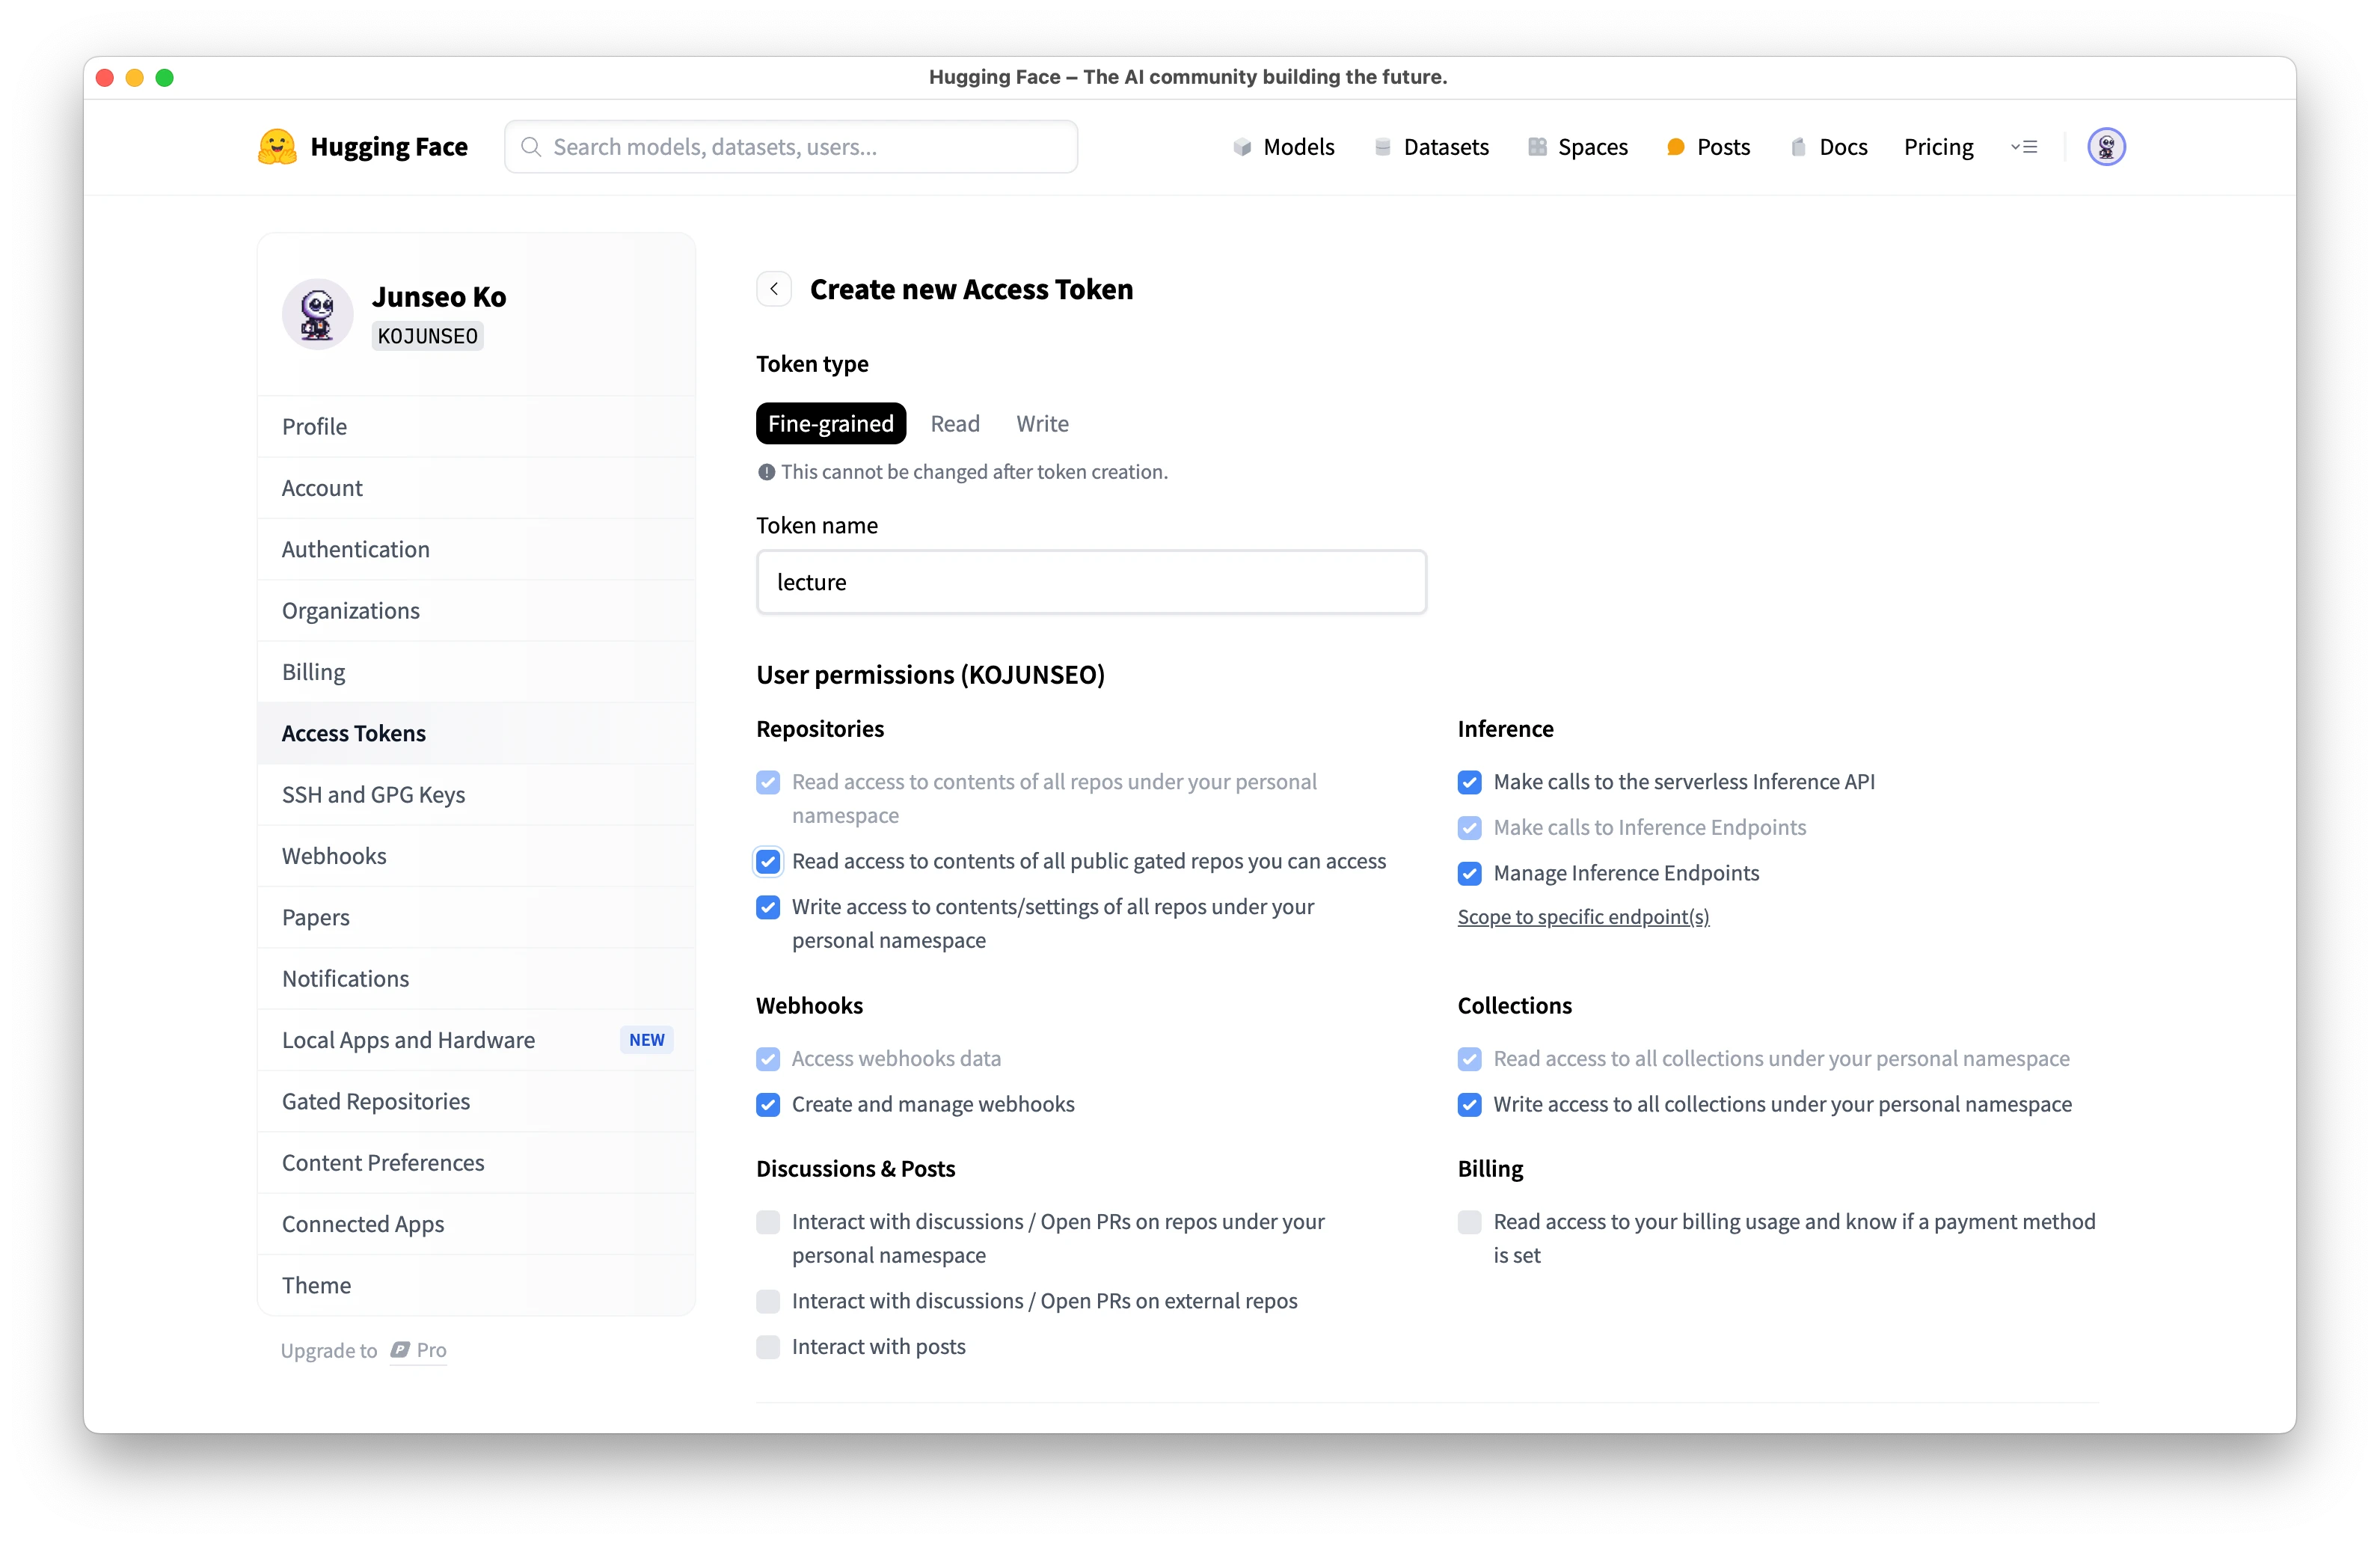Open Local Apps and Hardware settings

coord(476,1040)
